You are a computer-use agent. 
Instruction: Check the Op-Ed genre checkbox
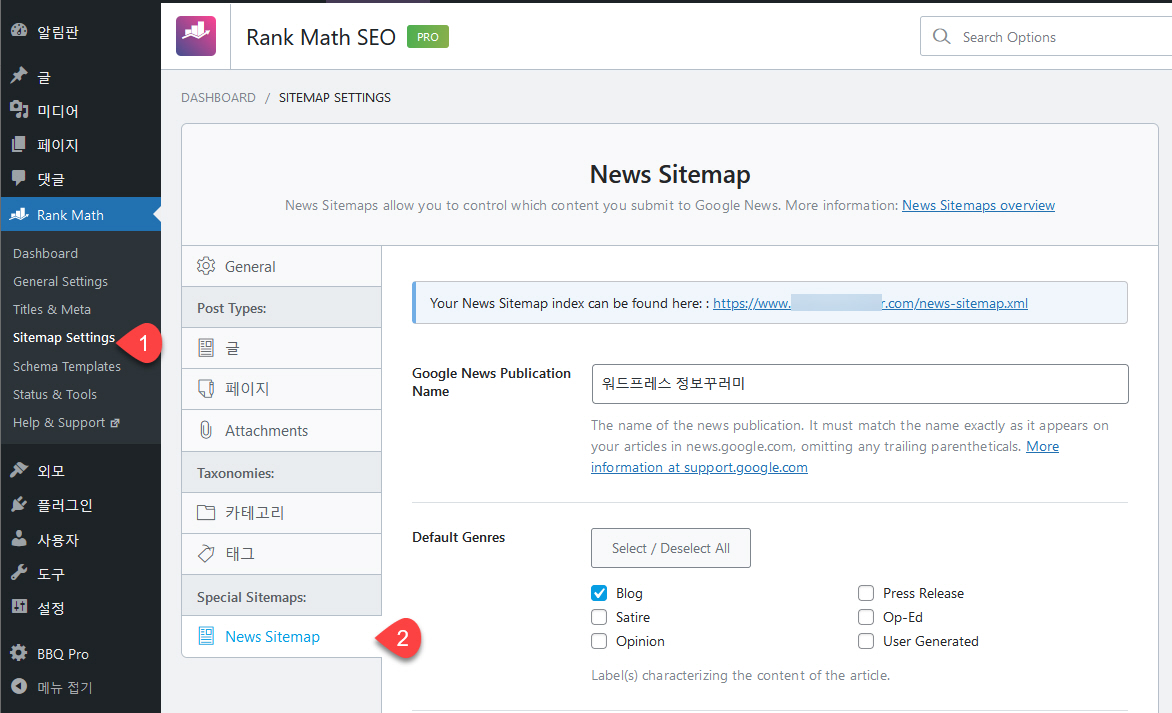point(866,617)
